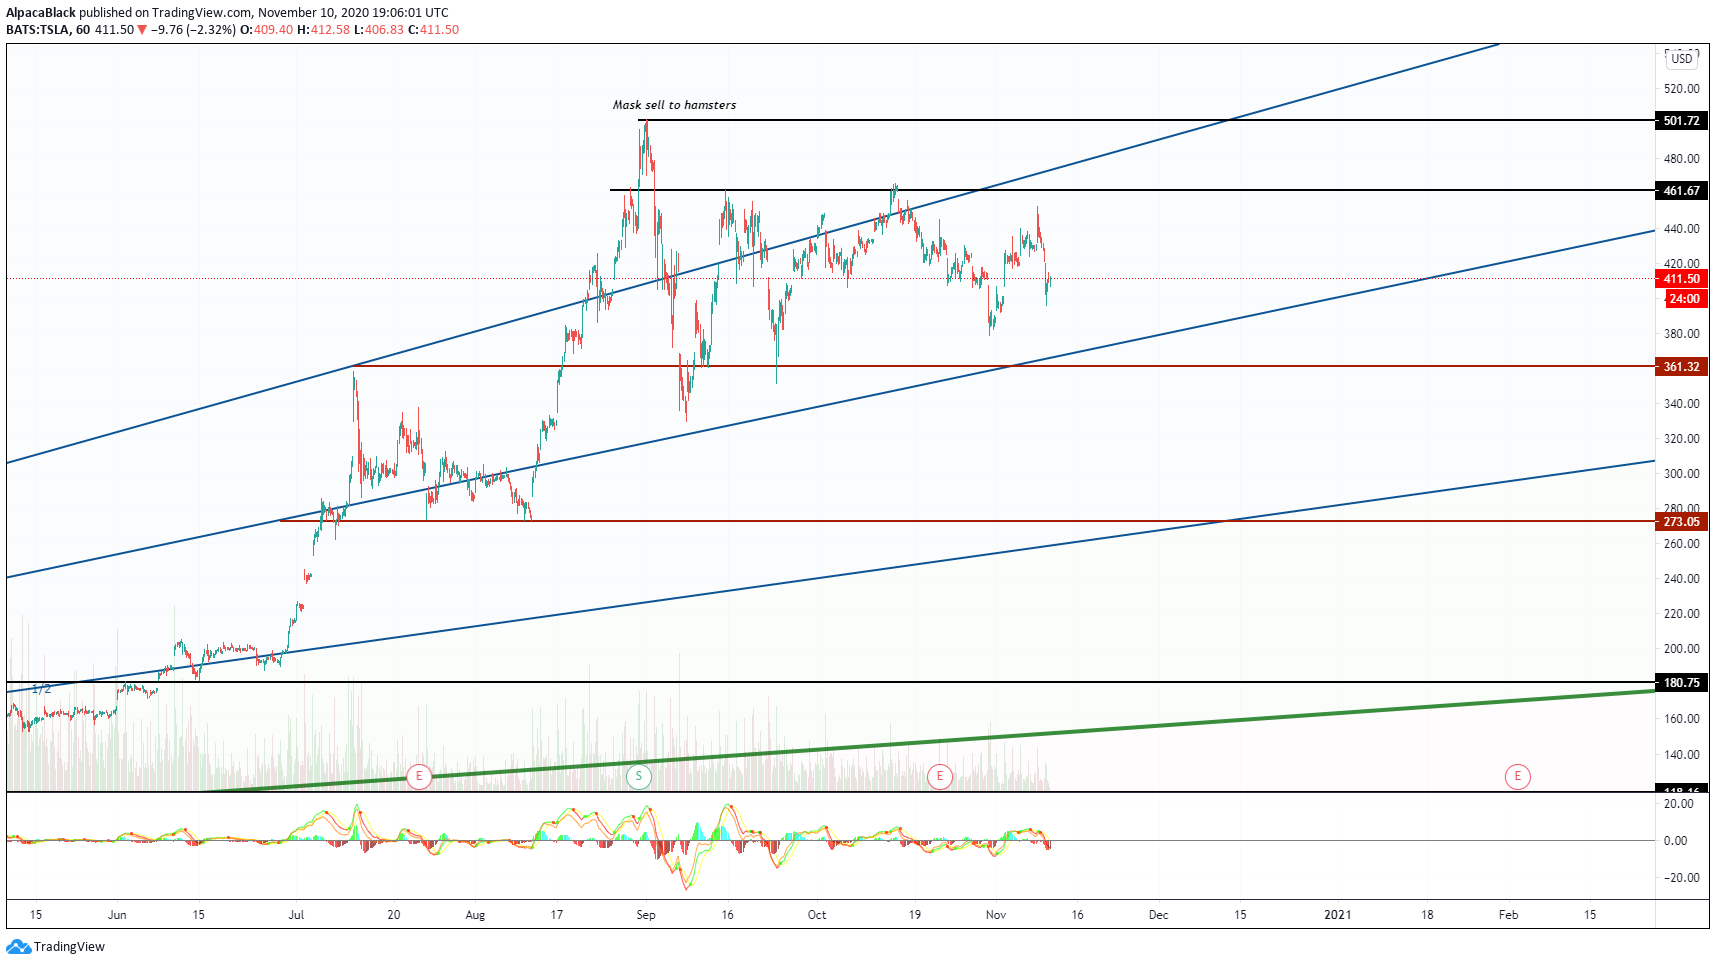Click the Dec date axis label

pos(1158,915)
